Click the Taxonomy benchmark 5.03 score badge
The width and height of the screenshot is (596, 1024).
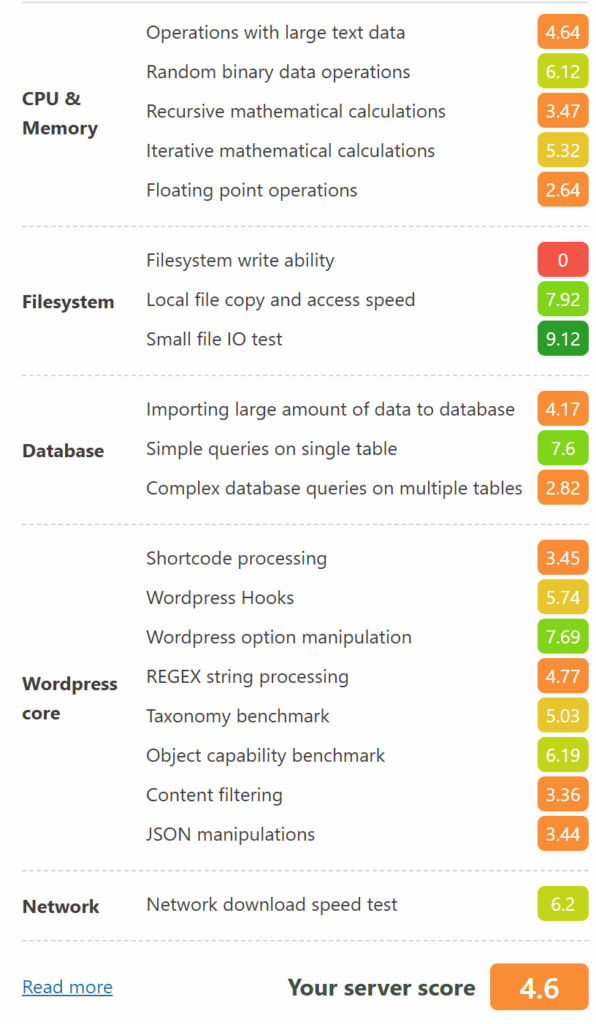[563, 715]
